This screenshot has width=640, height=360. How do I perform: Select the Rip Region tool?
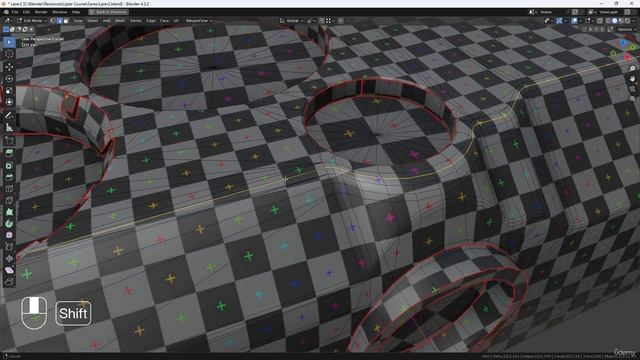pos(9,282)
